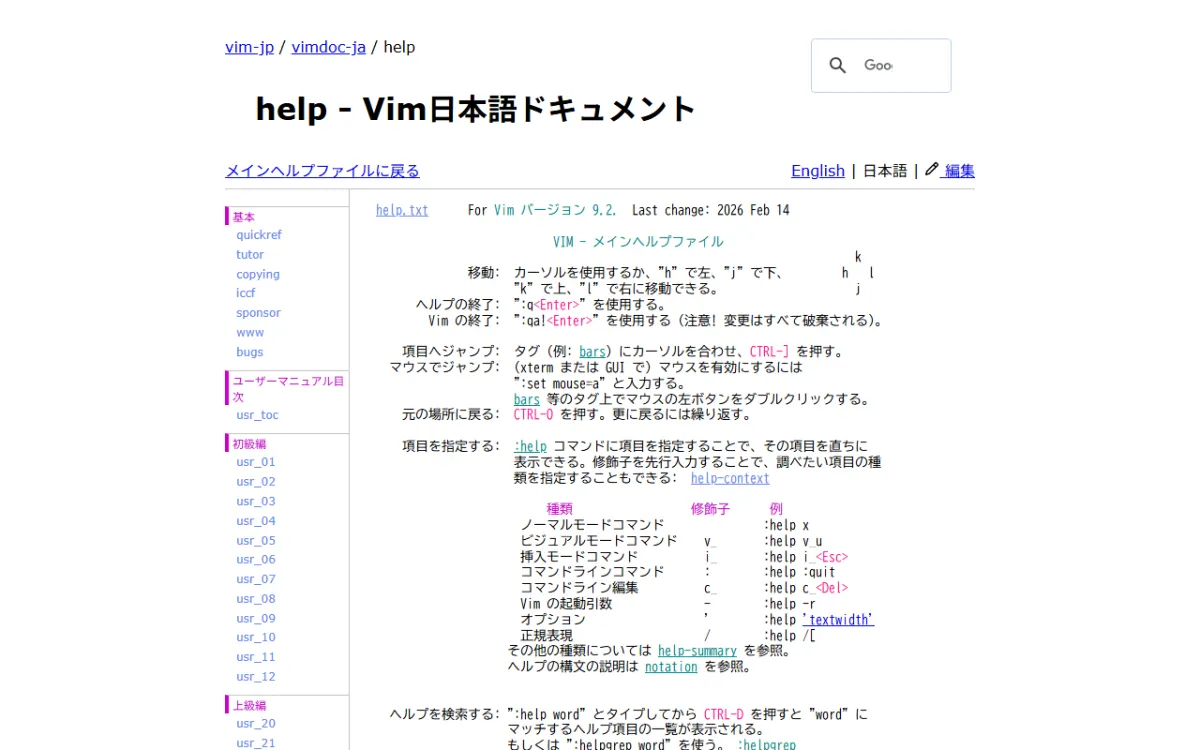The width and height of the screenshot is (1200, 750).
Task: Click the CTRL-O key text
Action: tap(534, 415)
